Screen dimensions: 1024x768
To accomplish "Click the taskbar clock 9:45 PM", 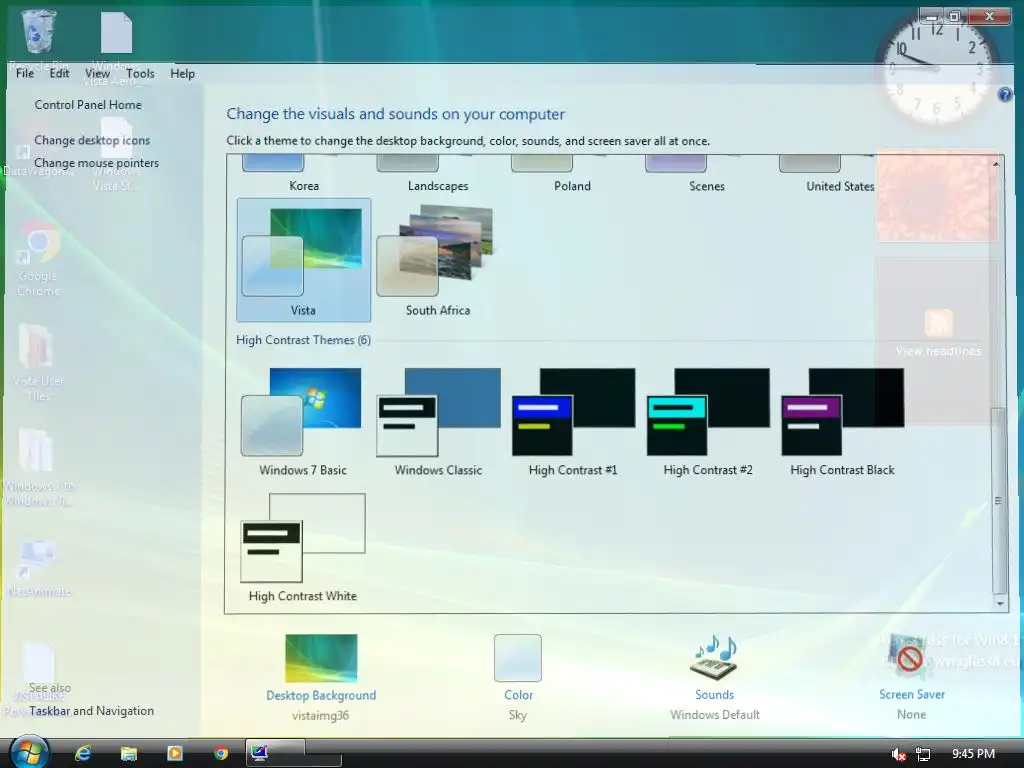I will click(x=974, y=754).
